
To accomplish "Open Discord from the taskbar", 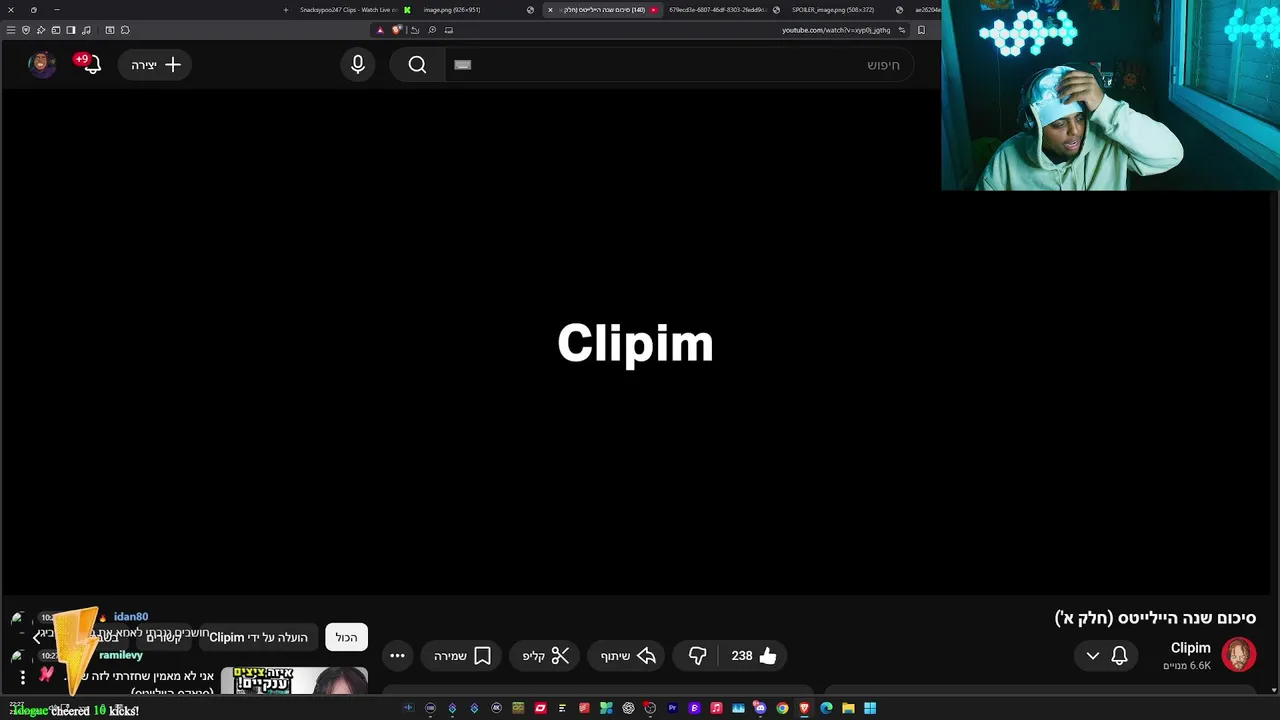I will [x=759, y=708].
